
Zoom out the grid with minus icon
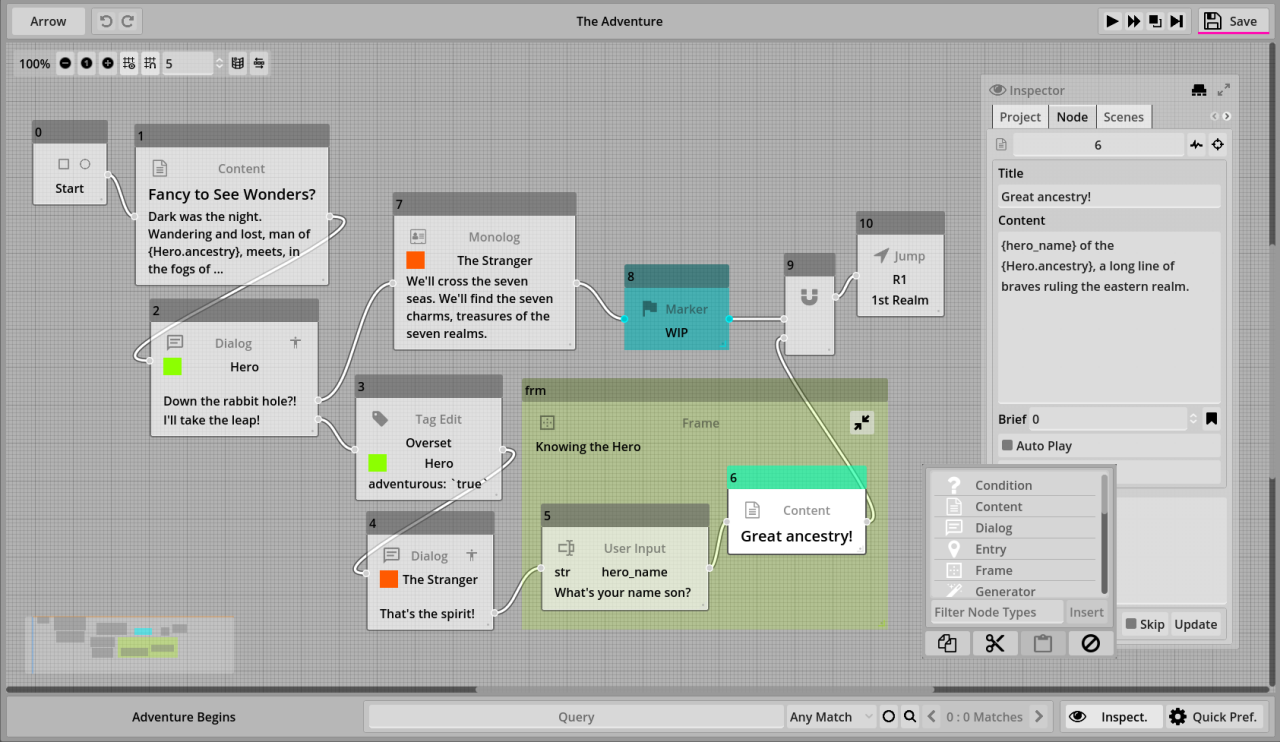(65, 63)
